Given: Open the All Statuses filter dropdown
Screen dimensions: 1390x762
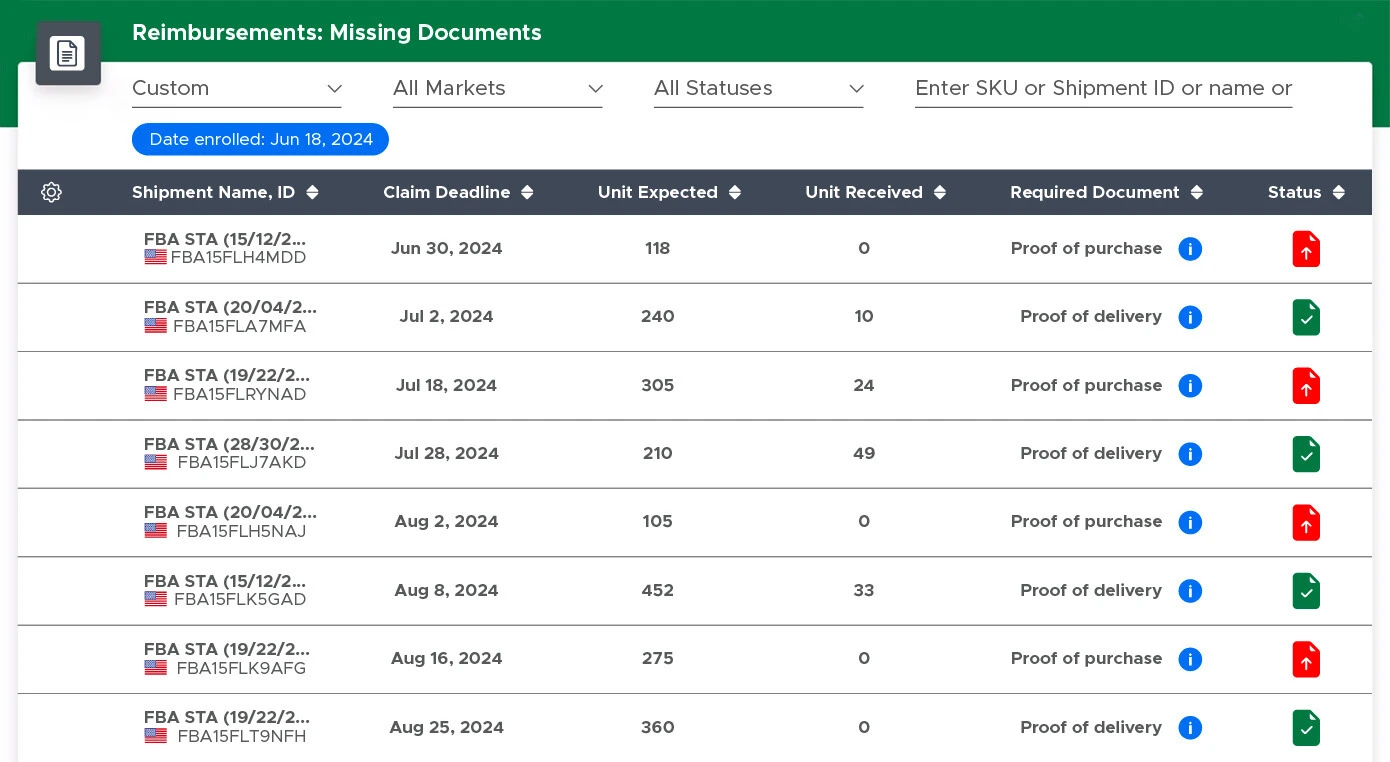Looking at the screenshot, I should coord(759,88).
